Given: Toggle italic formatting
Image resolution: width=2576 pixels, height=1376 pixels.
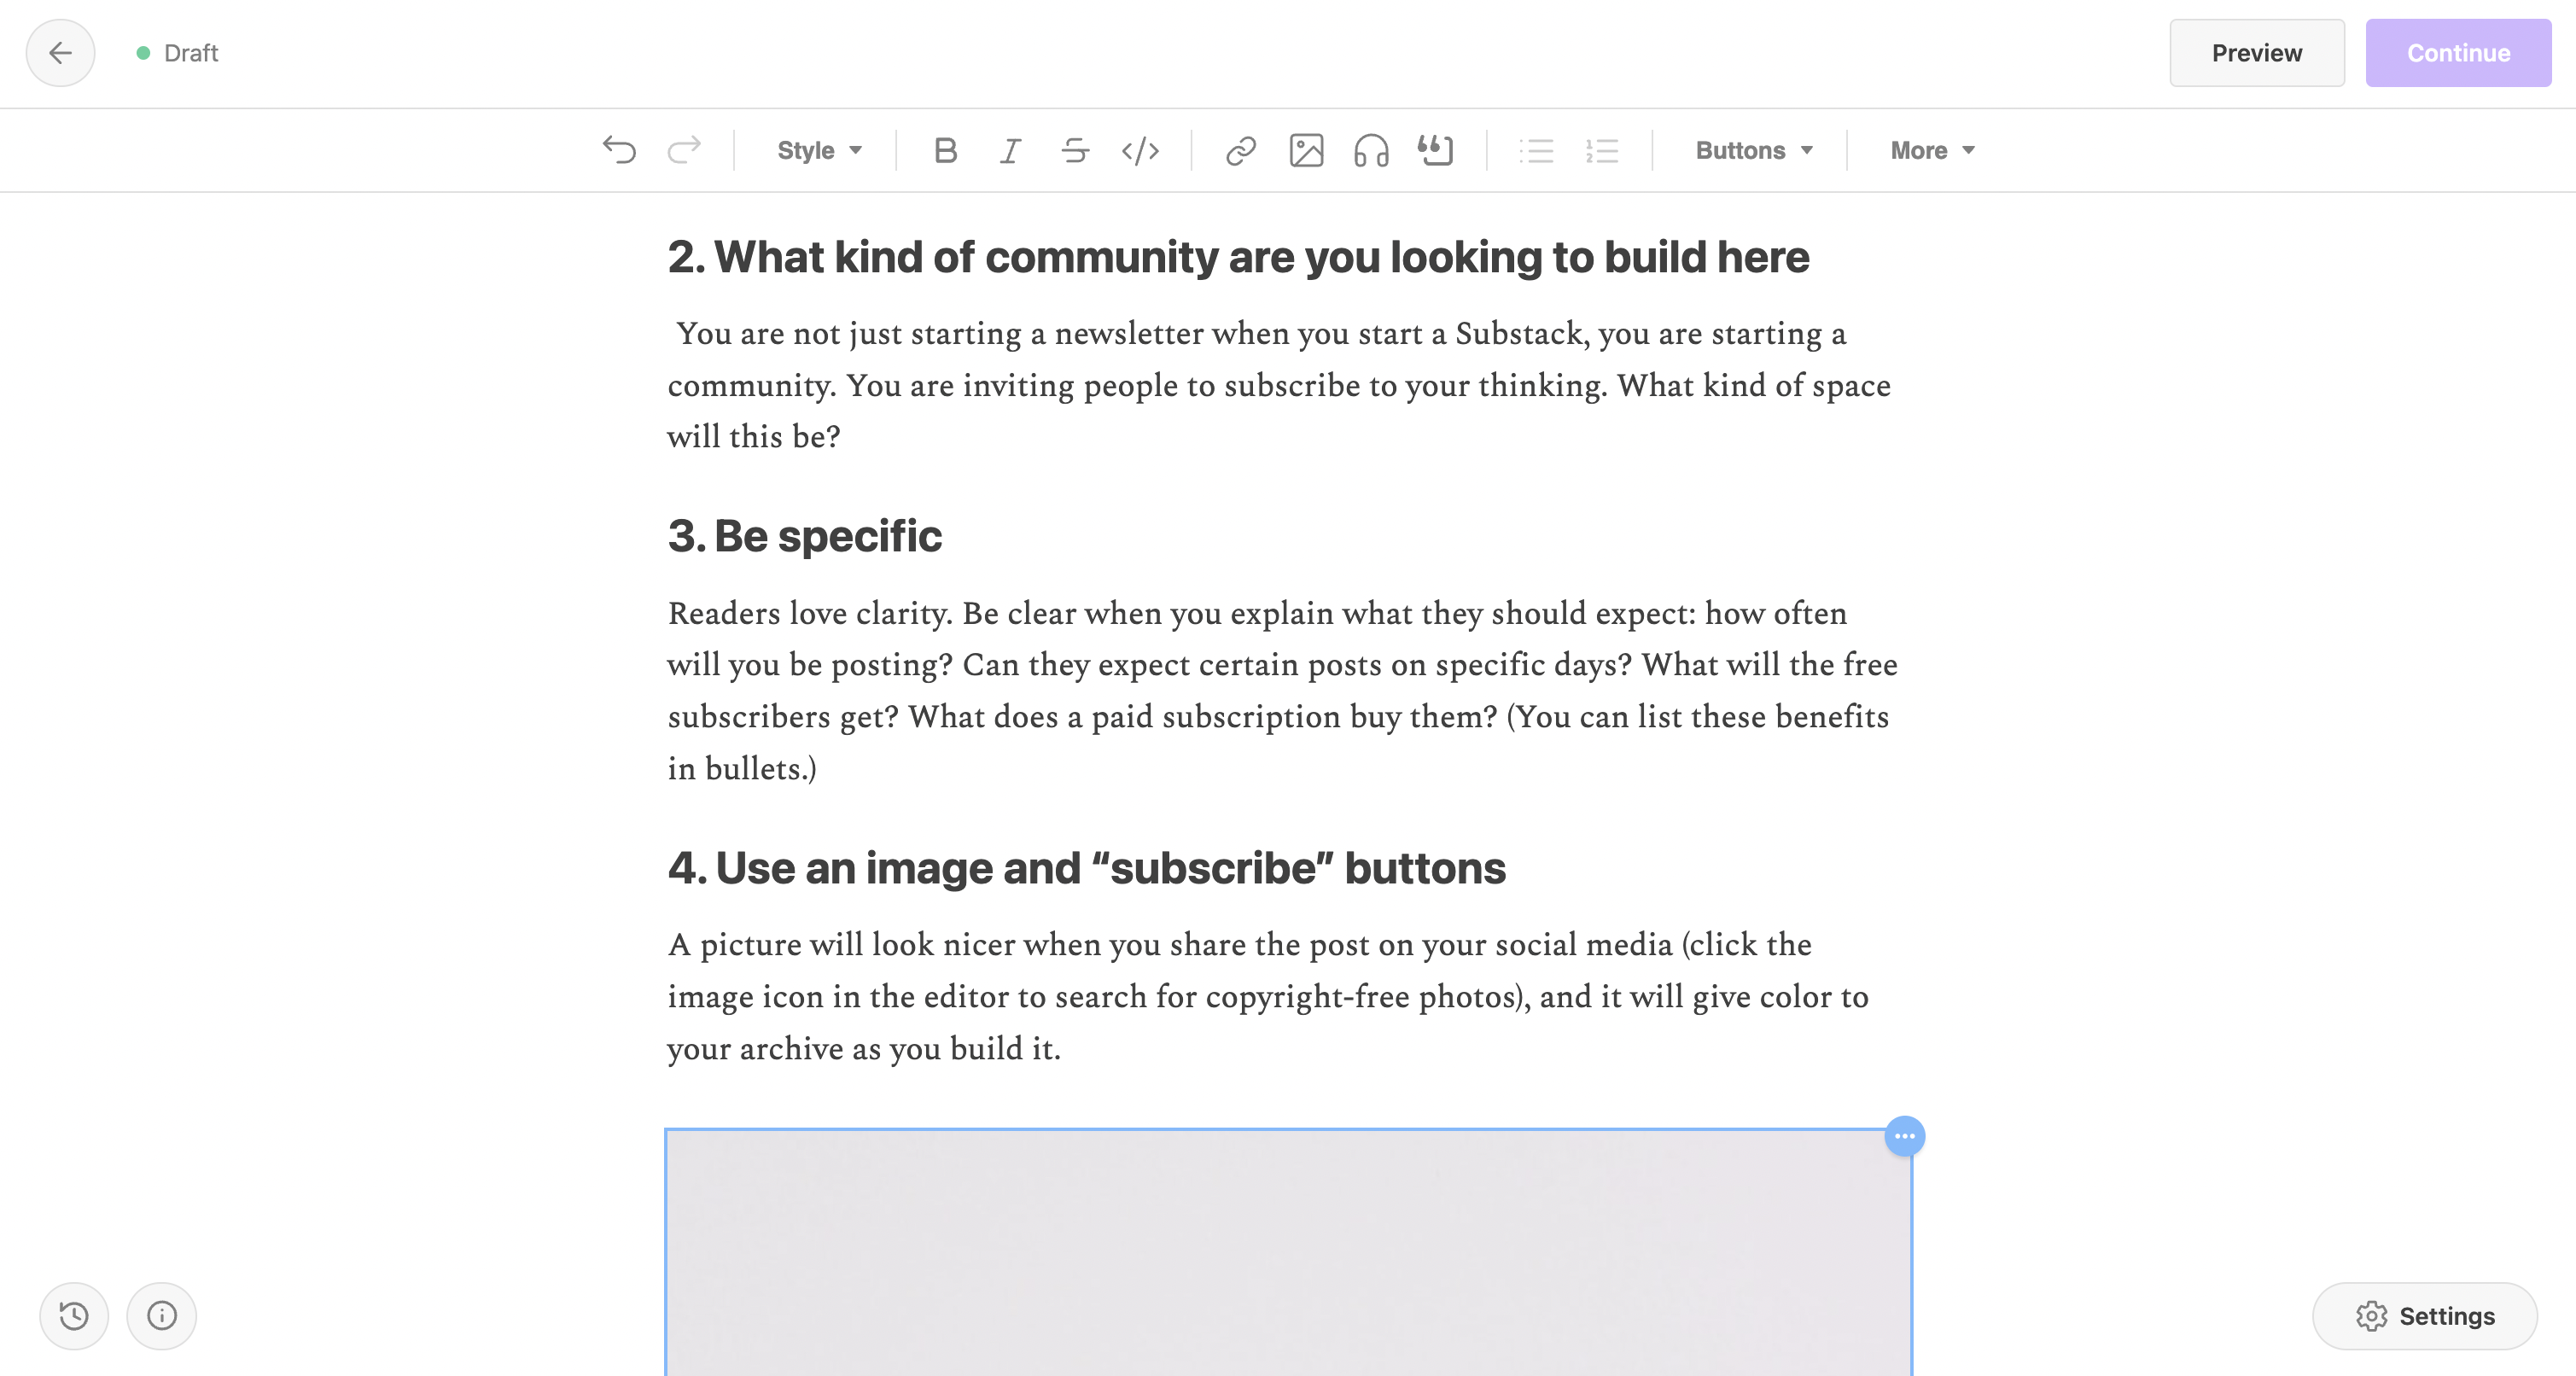Looking at the screenshot, I should pyautogui.click(x=1010, y=150).
